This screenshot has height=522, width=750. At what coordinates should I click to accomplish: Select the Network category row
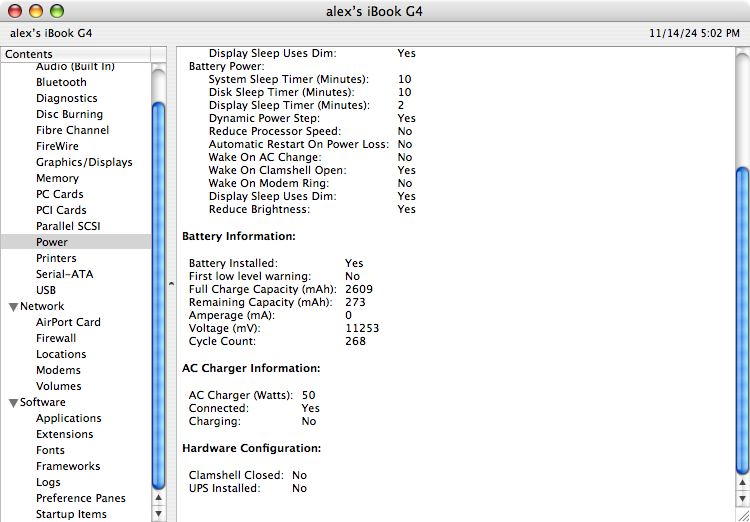pos(42,306)
